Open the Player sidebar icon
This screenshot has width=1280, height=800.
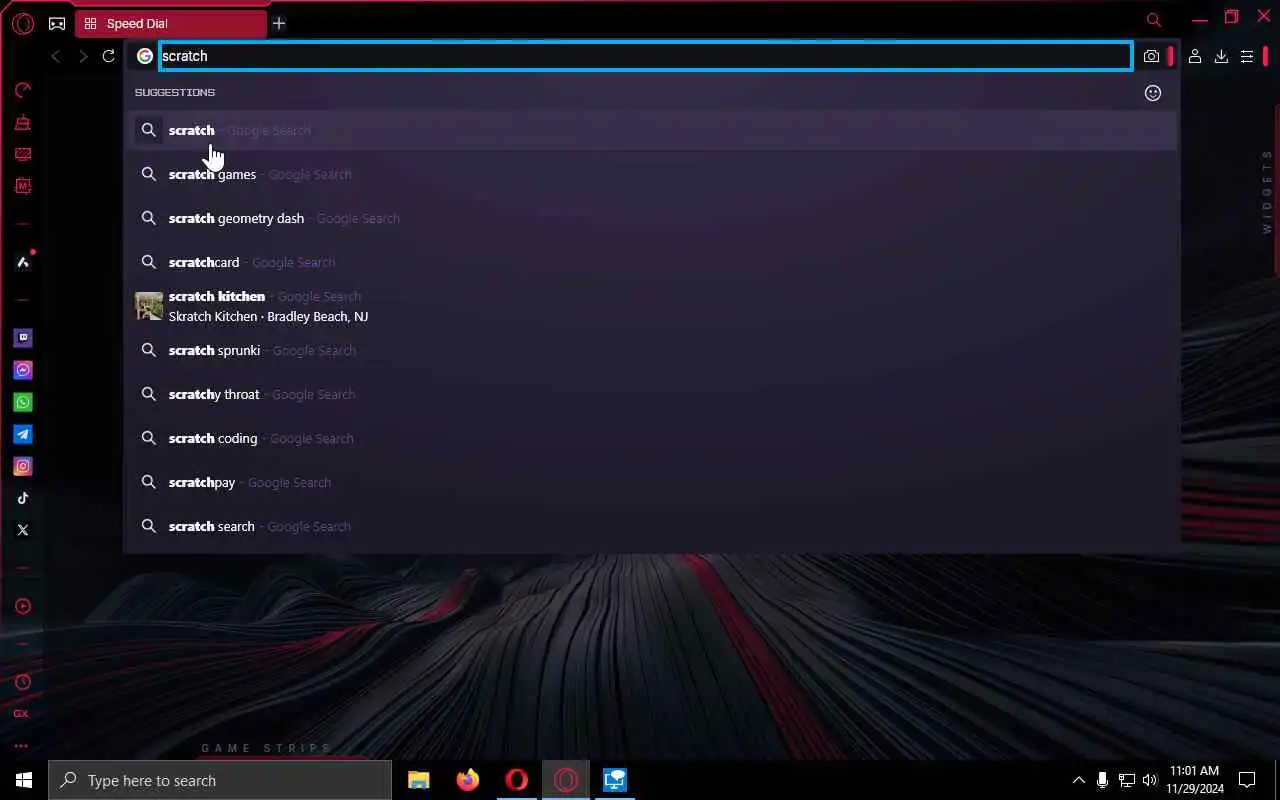22,606
